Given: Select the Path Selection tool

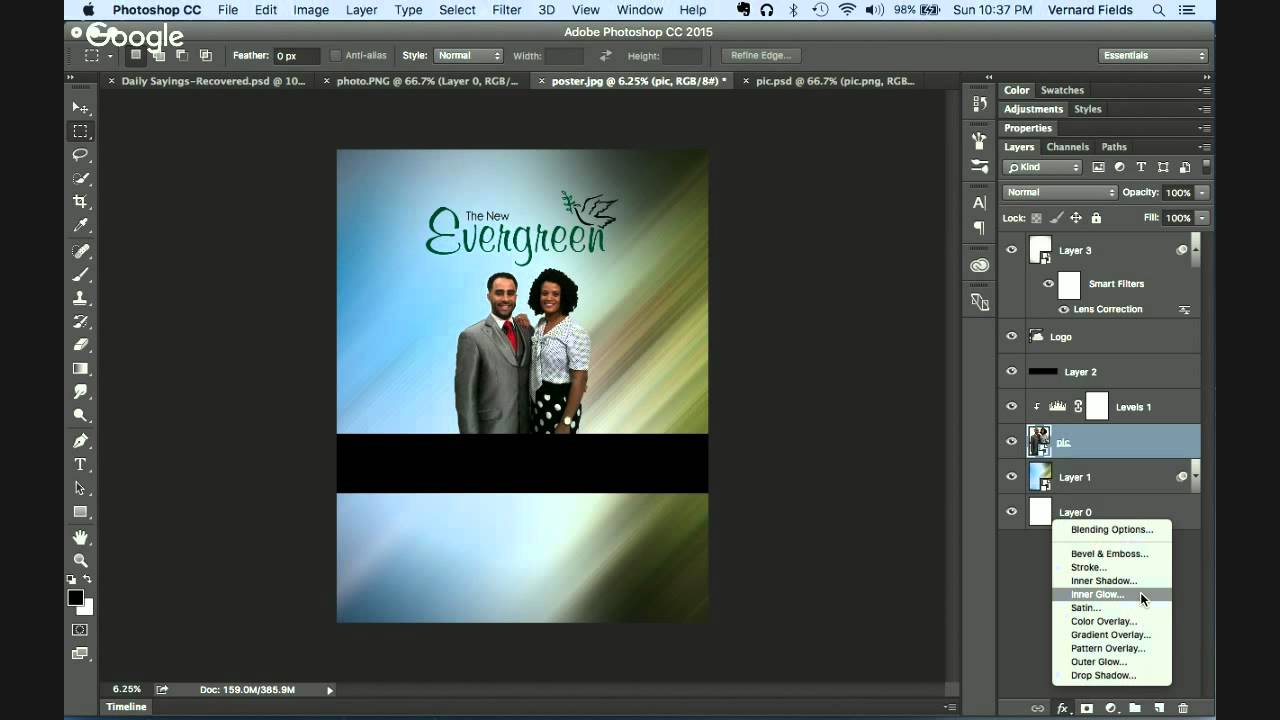Looking at the screenshot, I should (80, 489).
